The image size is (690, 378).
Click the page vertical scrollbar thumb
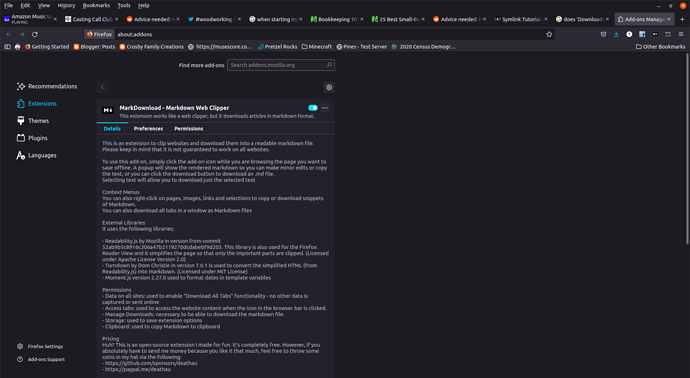tap(687, 149)
